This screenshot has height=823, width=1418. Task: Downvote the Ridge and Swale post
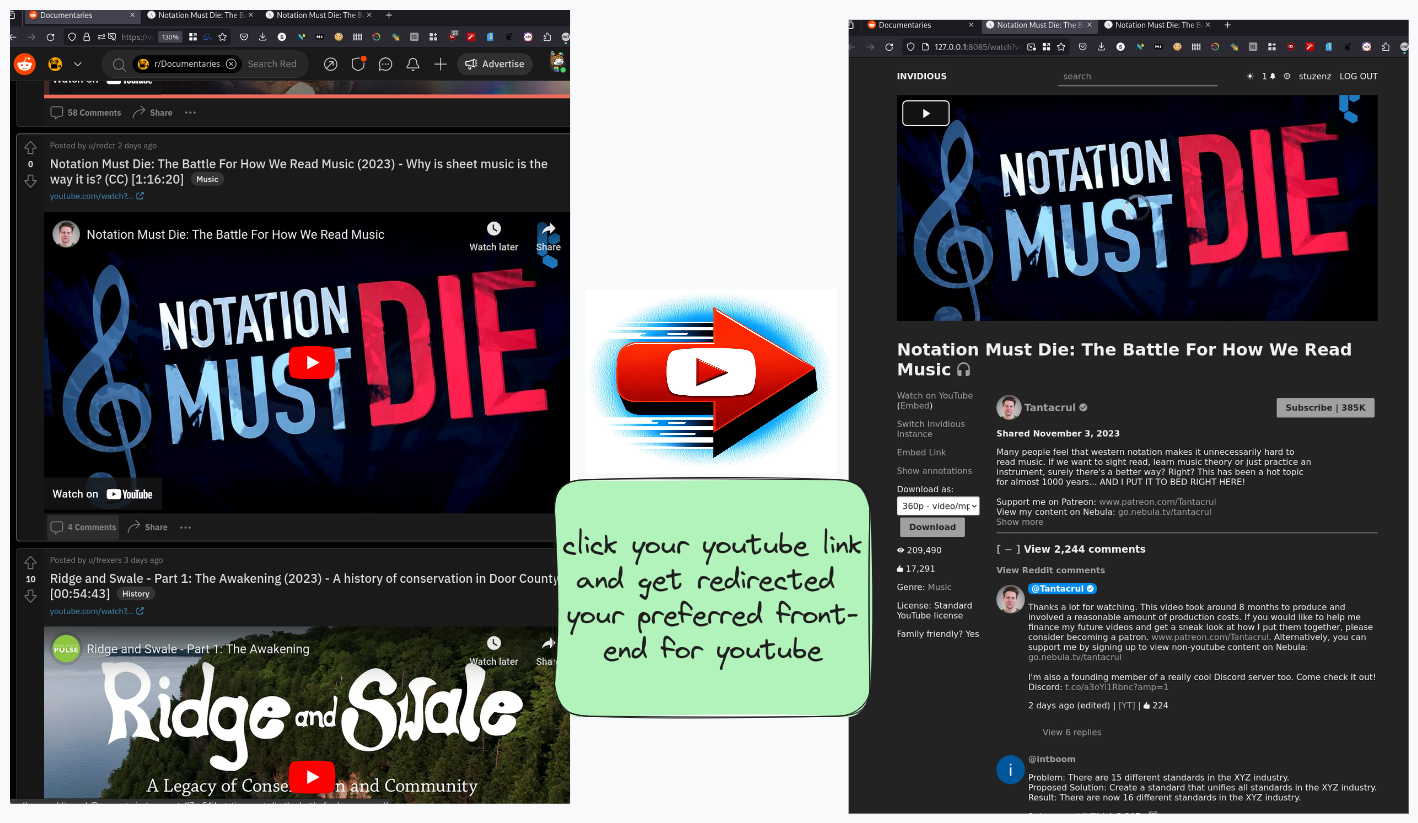(x=30, y=596)
